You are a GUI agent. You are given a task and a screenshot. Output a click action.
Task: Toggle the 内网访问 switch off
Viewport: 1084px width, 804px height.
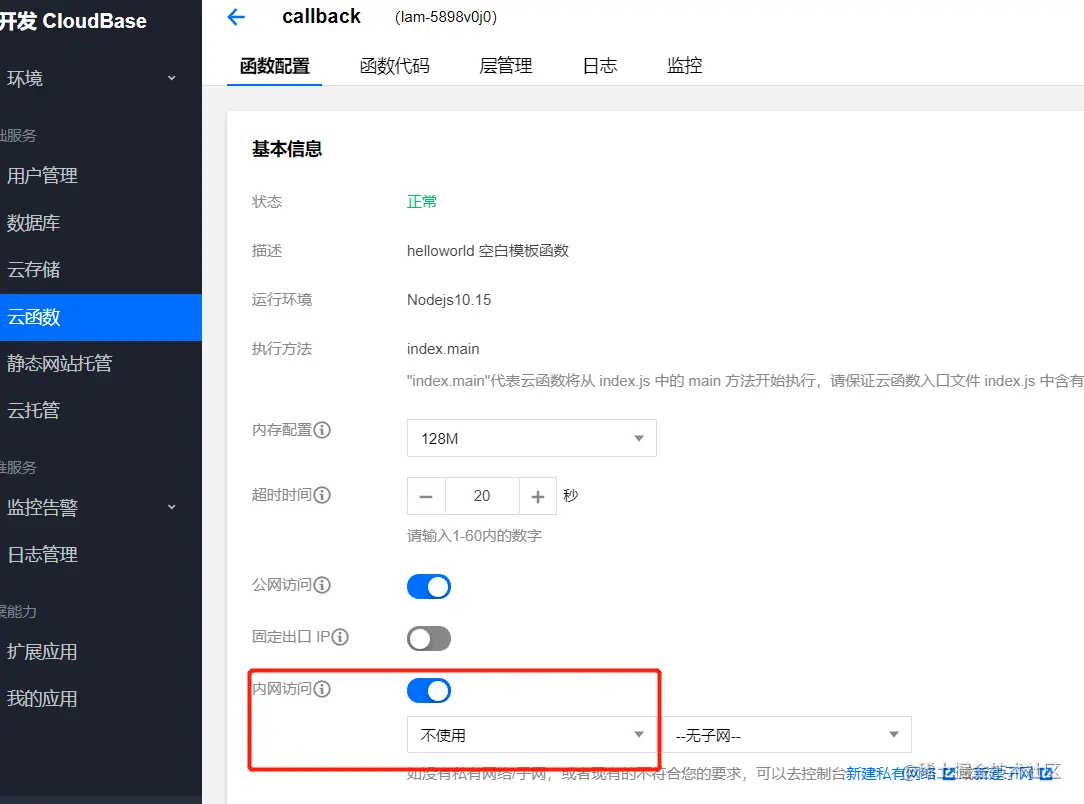(x=429, y=690)
